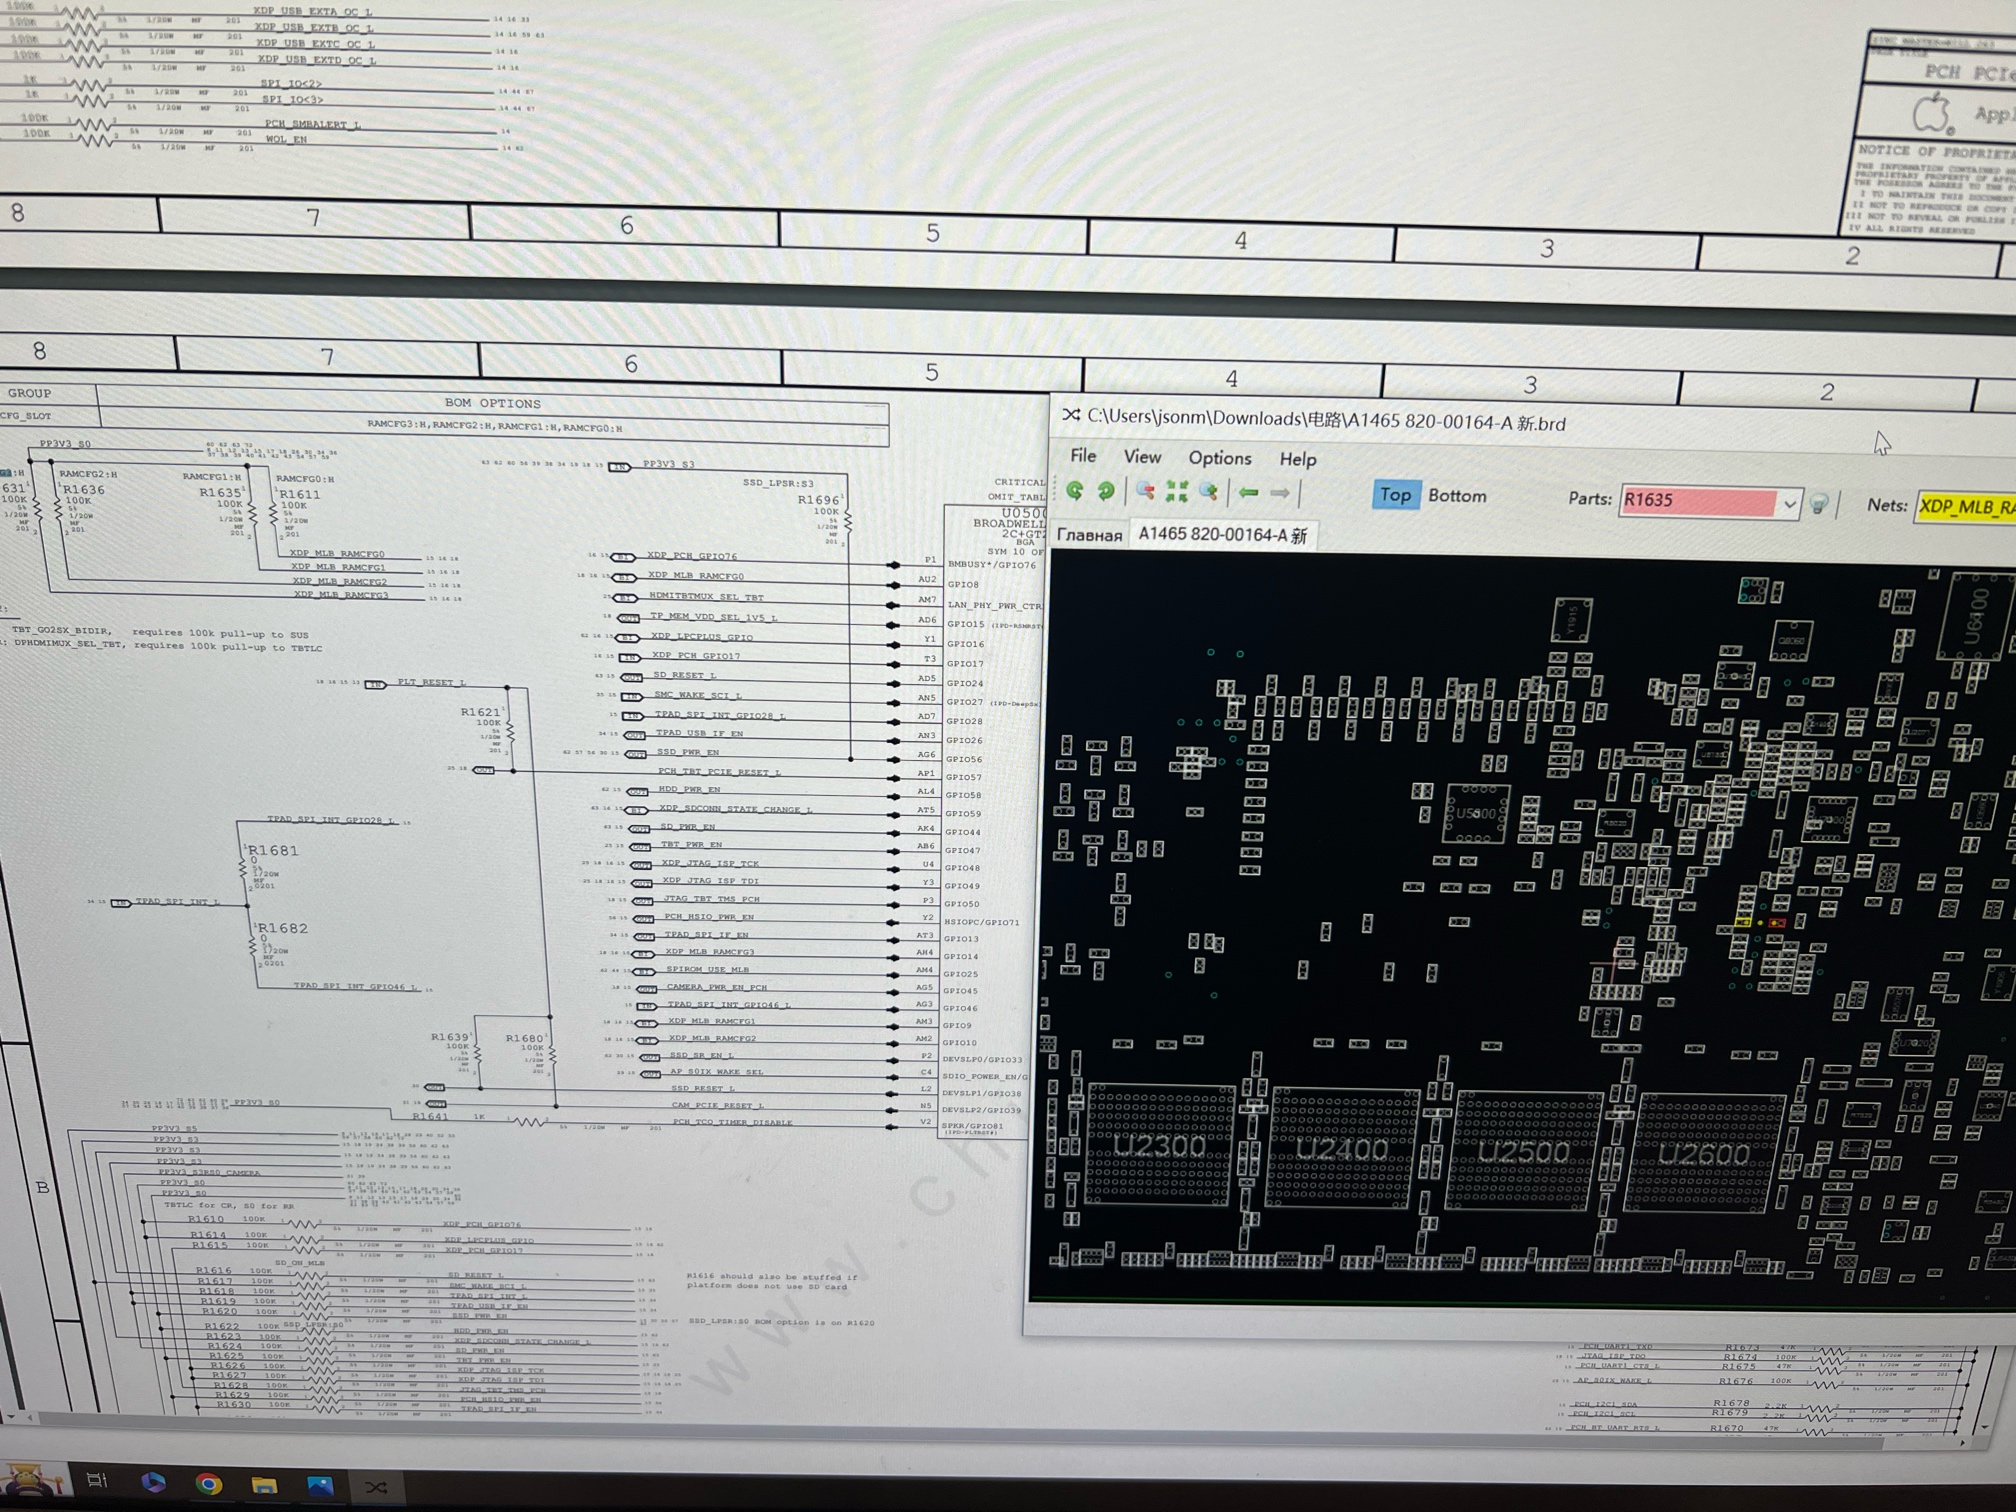Click the zoom-out magnifier icon

pyautogui.click(x=1145, y=491)
